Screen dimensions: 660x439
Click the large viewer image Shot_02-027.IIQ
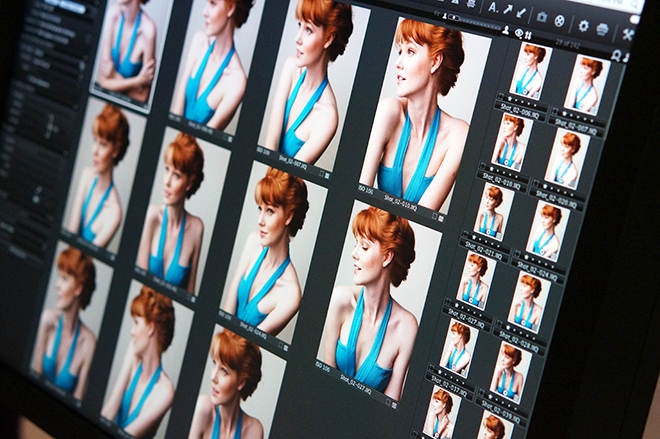pos(379,300)
